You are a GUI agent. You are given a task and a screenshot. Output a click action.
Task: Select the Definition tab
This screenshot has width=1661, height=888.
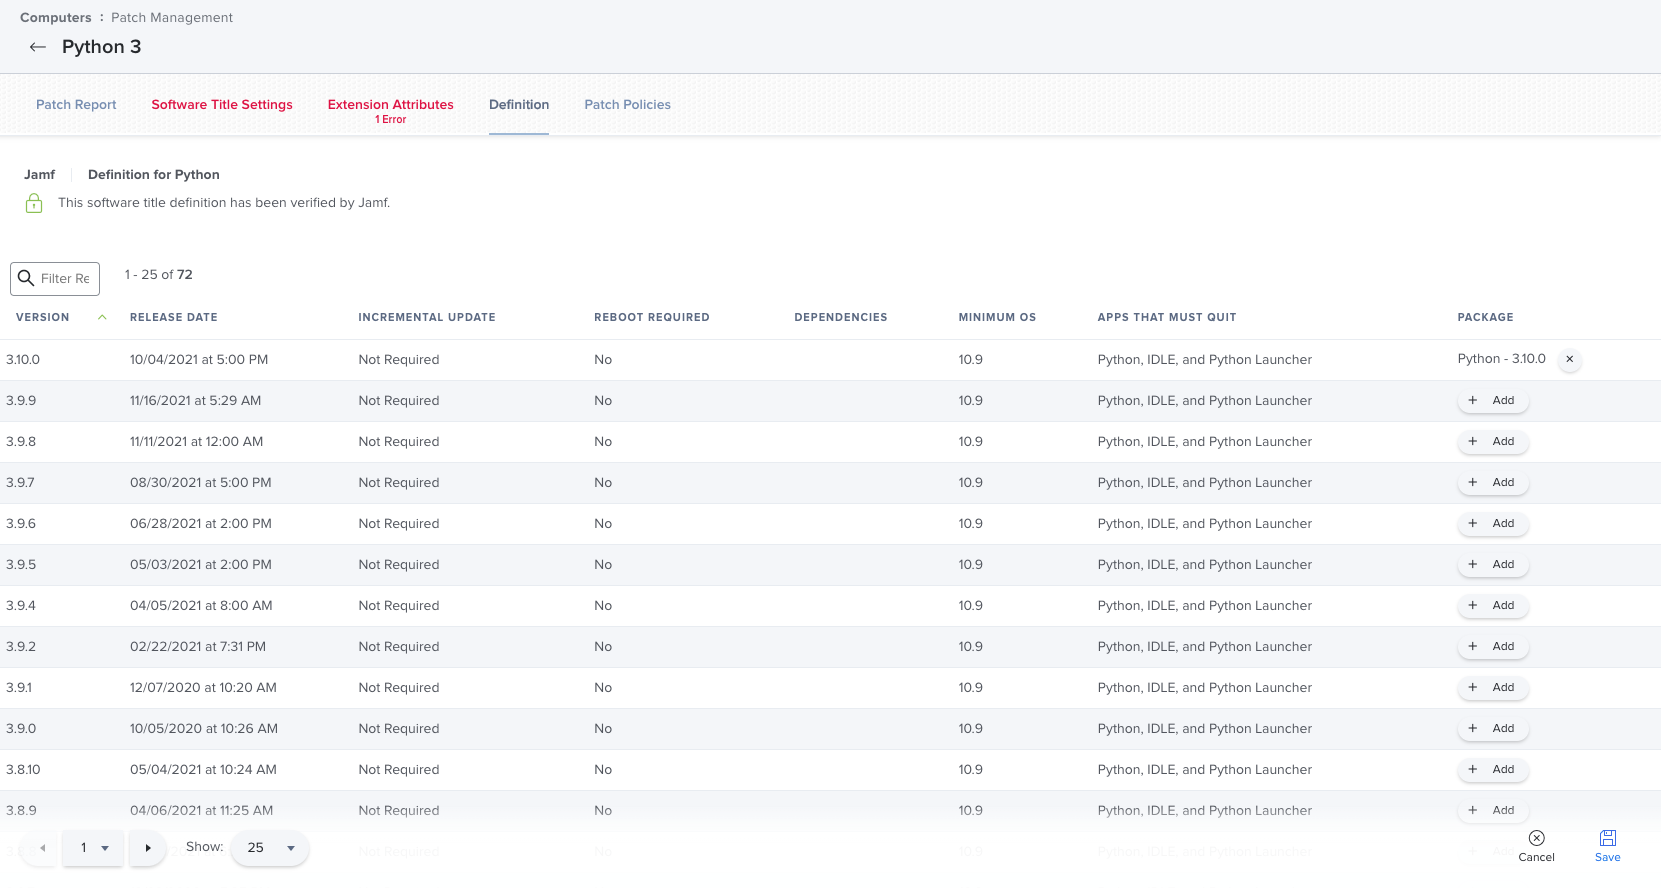(519, 105)
